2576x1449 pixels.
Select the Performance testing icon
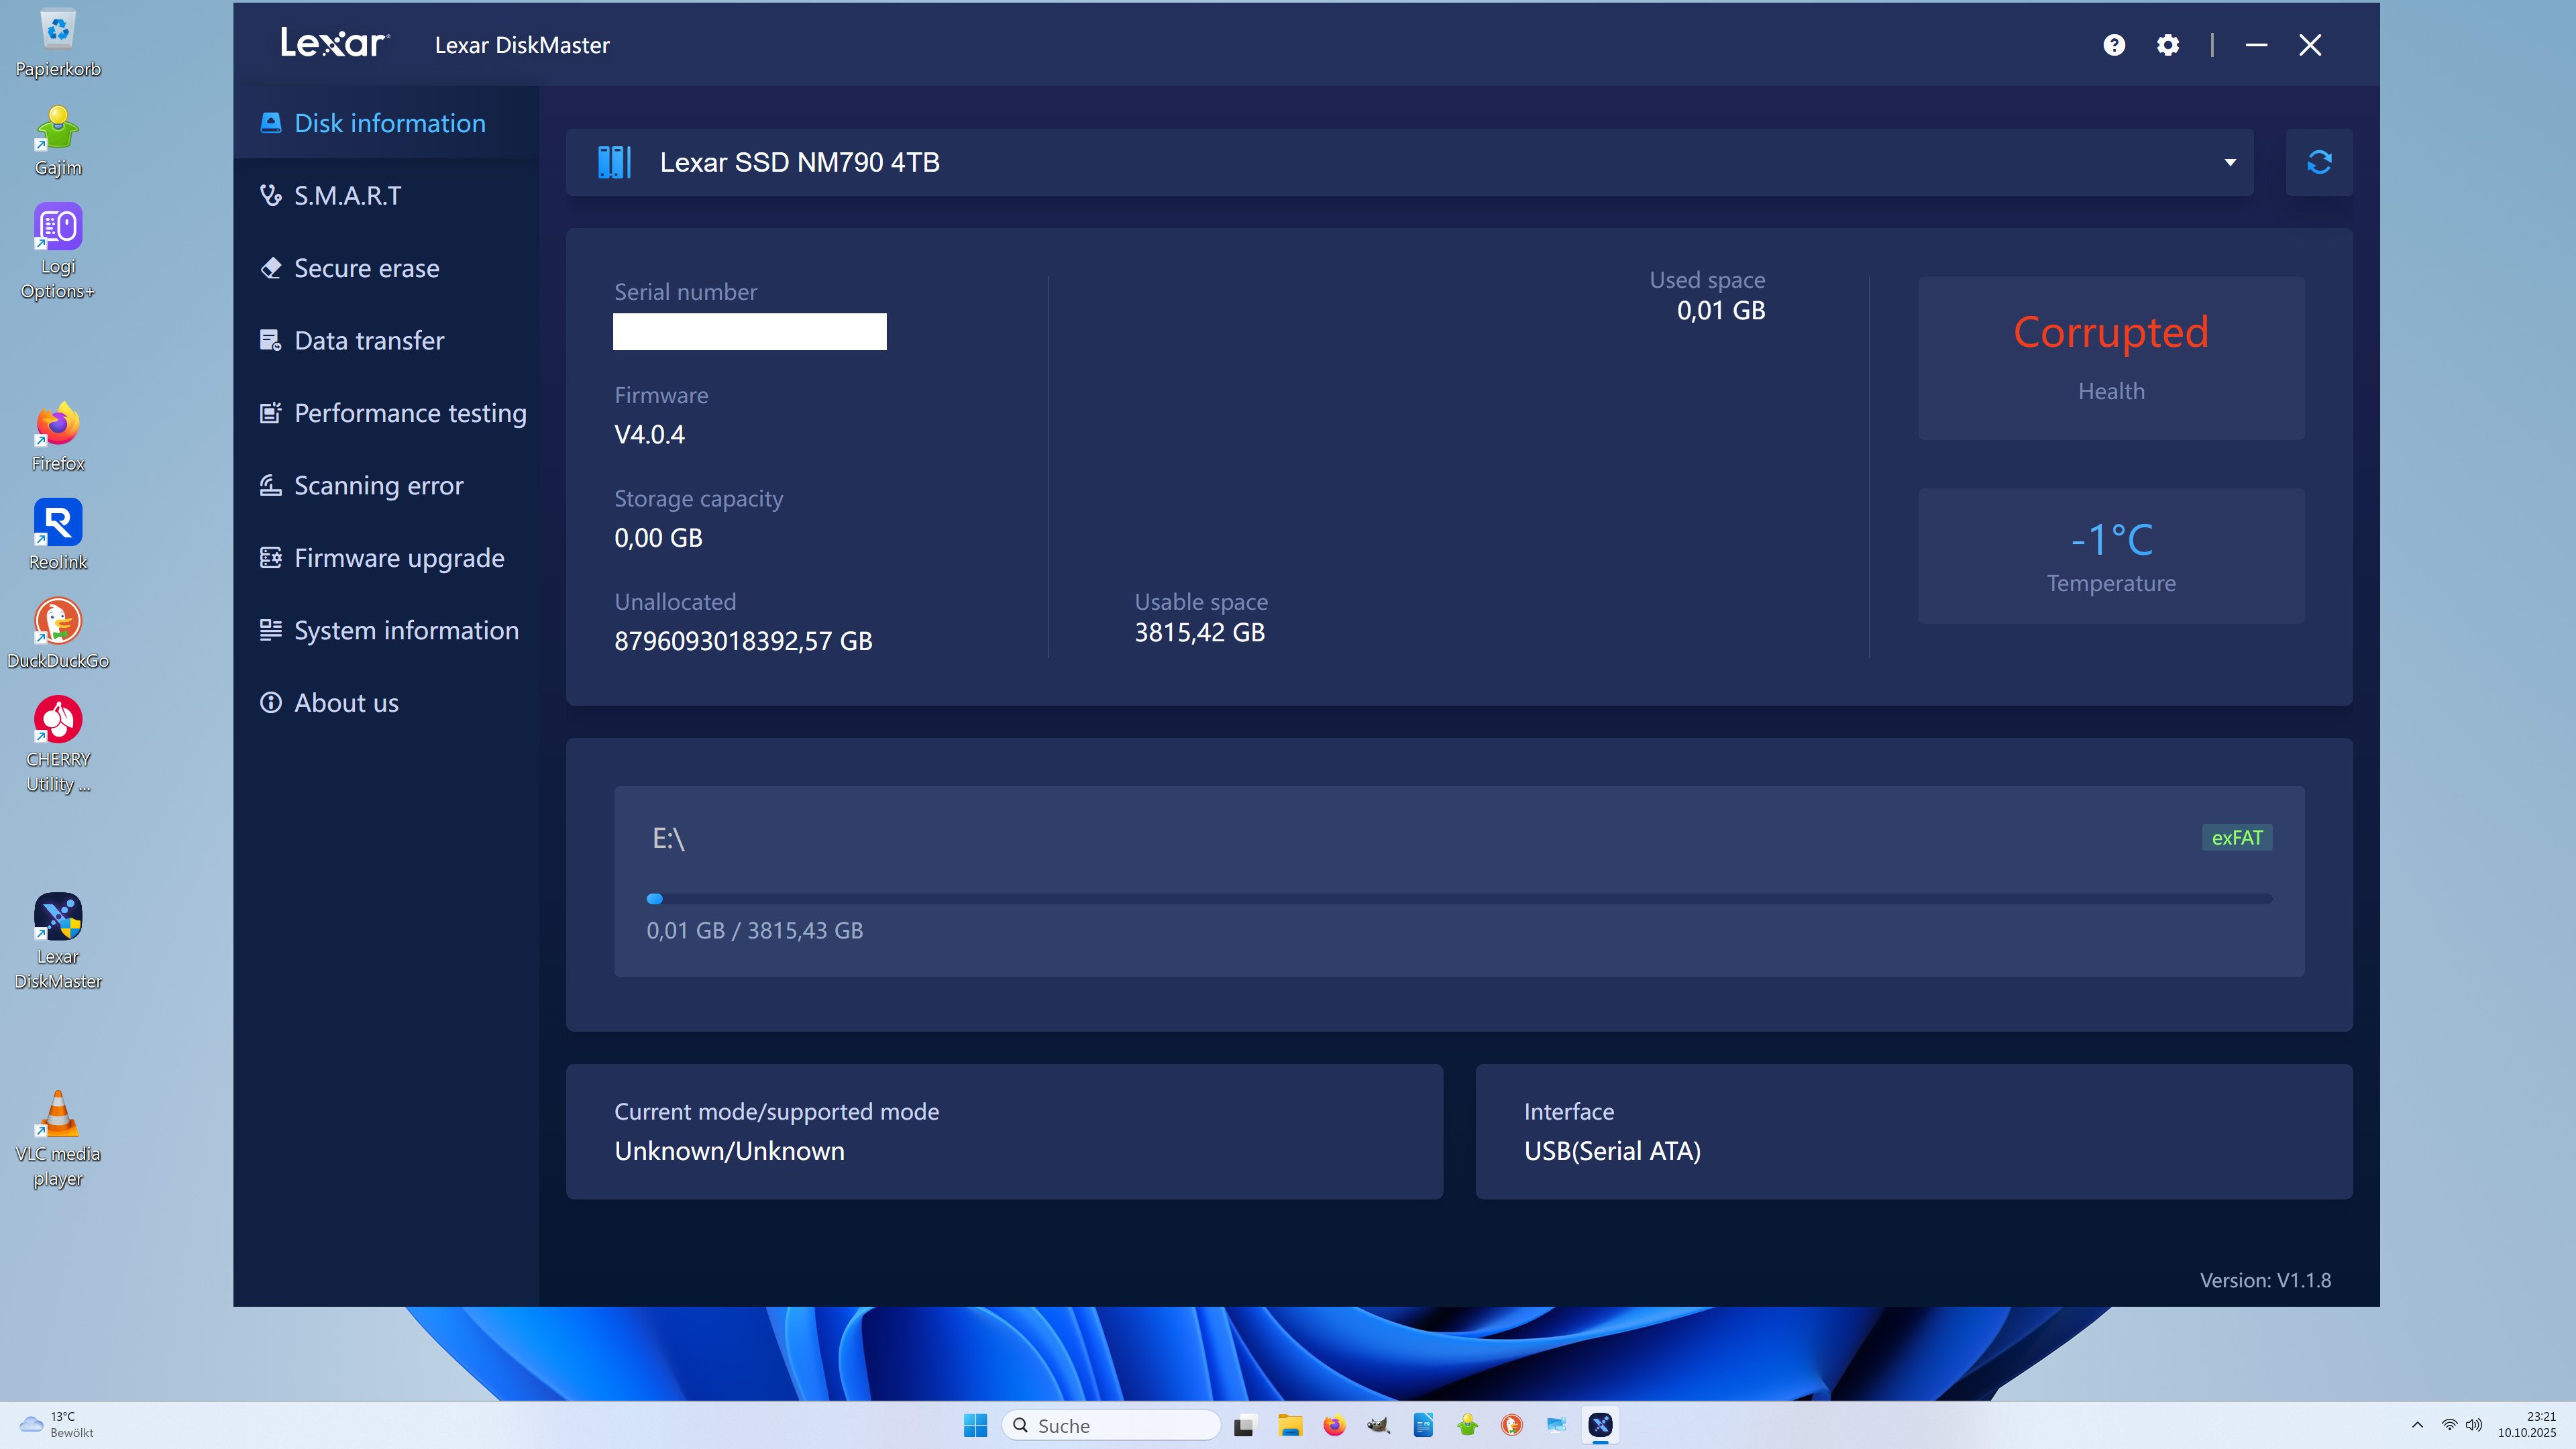[x=270, y=412]
